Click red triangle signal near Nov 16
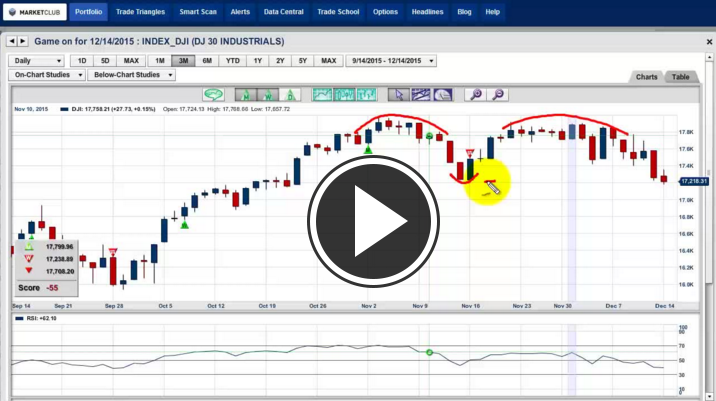Screen dimensions: 716x401 pos(469,153)
